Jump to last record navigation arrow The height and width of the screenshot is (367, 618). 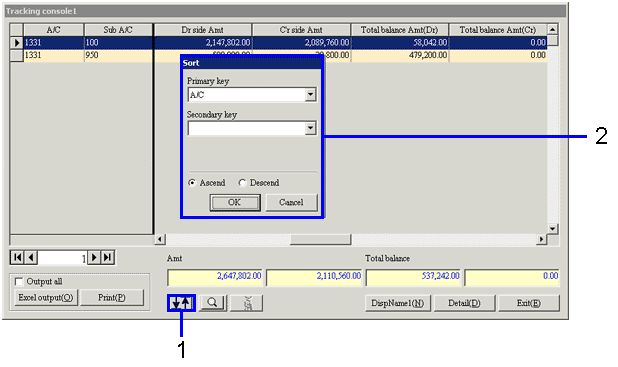108,258
